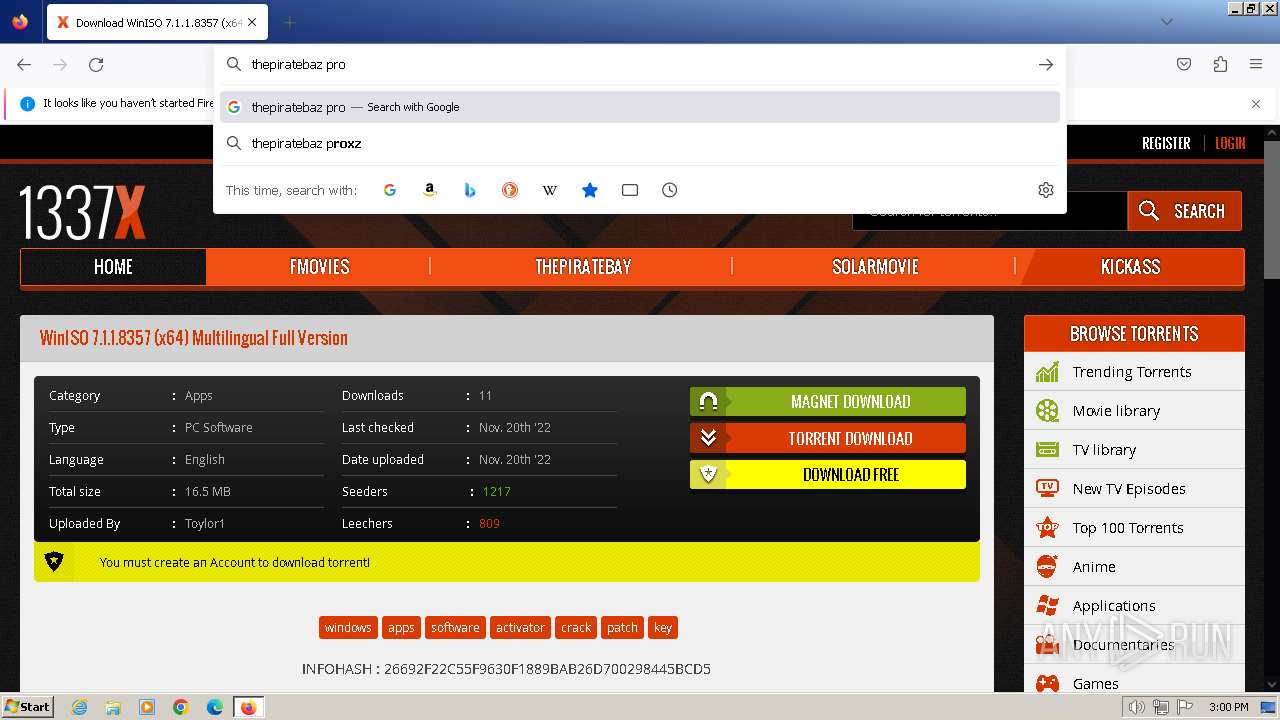
Task: Select thepiratebaz proxz suggestion
Action: tap(640, 144)
